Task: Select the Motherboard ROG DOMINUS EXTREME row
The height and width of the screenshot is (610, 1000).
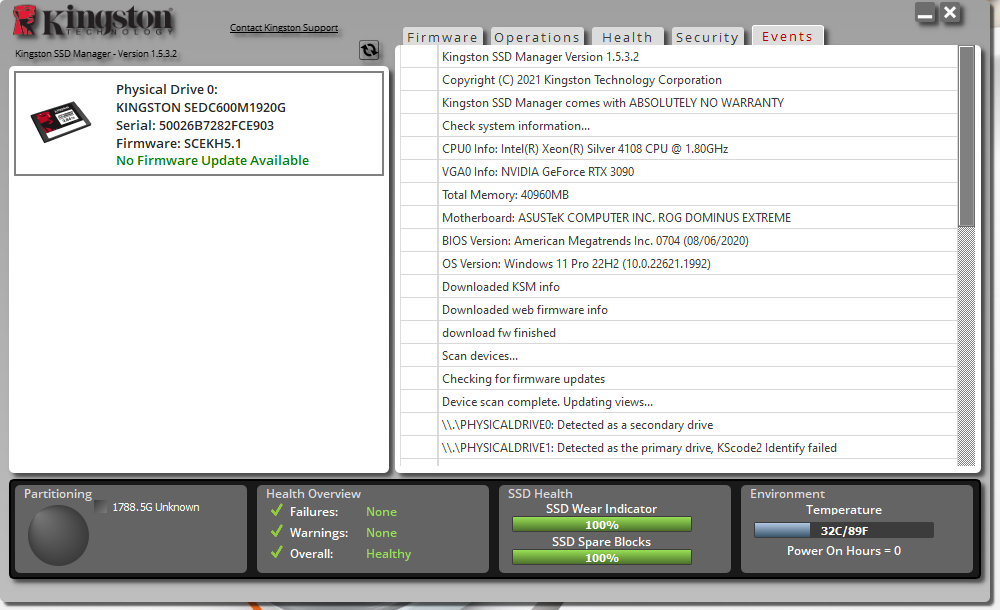Action: [679, 218]
